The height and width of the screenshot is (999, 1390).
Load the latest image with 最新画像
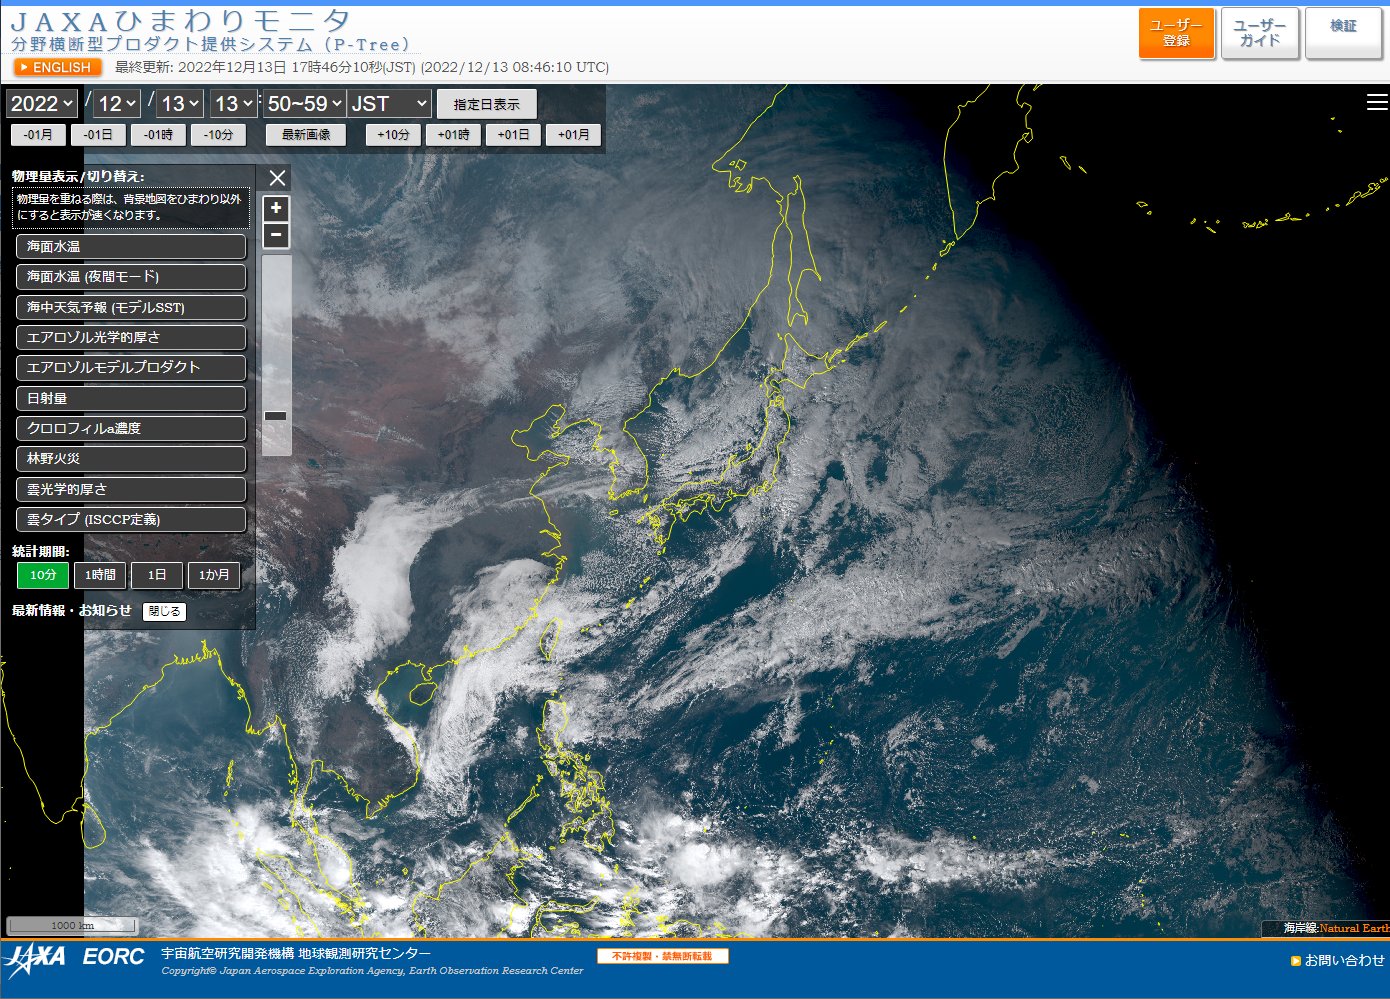pos(306,134)
